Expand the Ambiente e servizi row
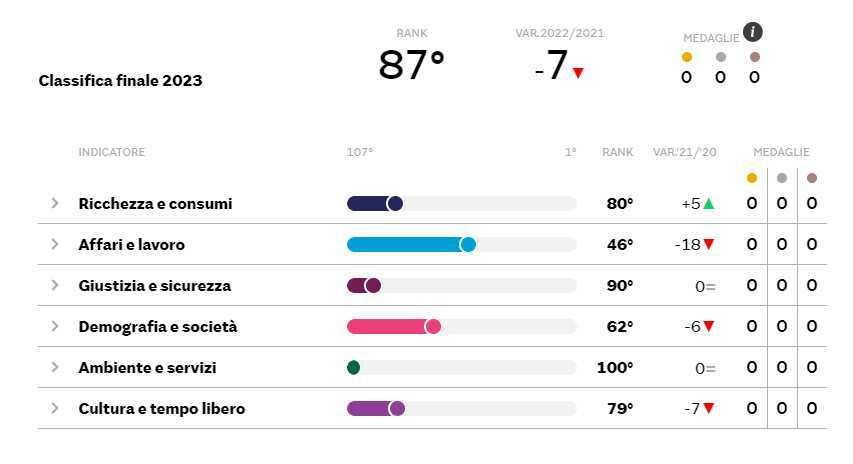Image resolution: width=853 pixels, height=464 pixels. click(55, 368)
